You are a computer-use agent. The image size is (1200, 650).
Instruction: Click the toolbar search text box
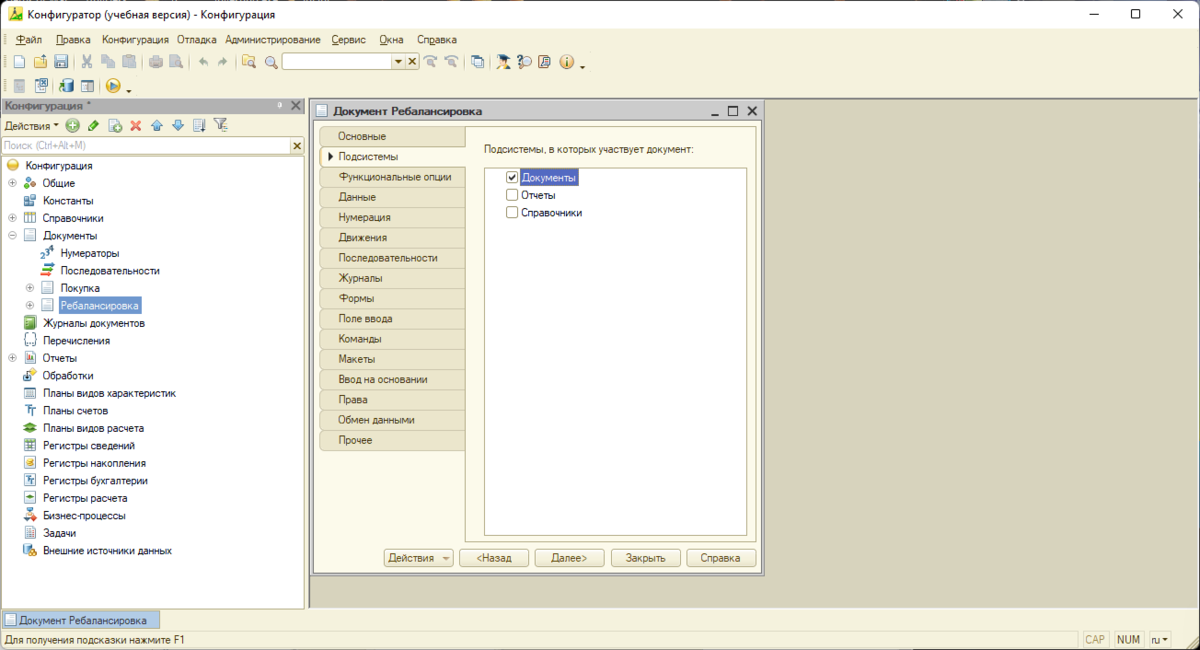pyautogui.click(x=337, y=62)
